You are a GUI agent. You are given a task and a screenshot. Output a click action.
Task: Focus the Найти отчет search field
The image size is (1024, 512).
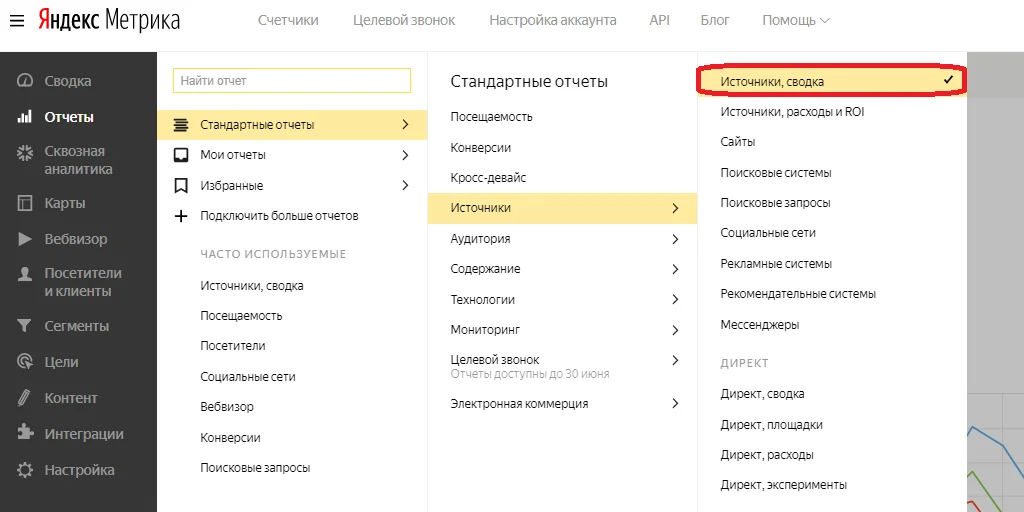coord(292,81)
